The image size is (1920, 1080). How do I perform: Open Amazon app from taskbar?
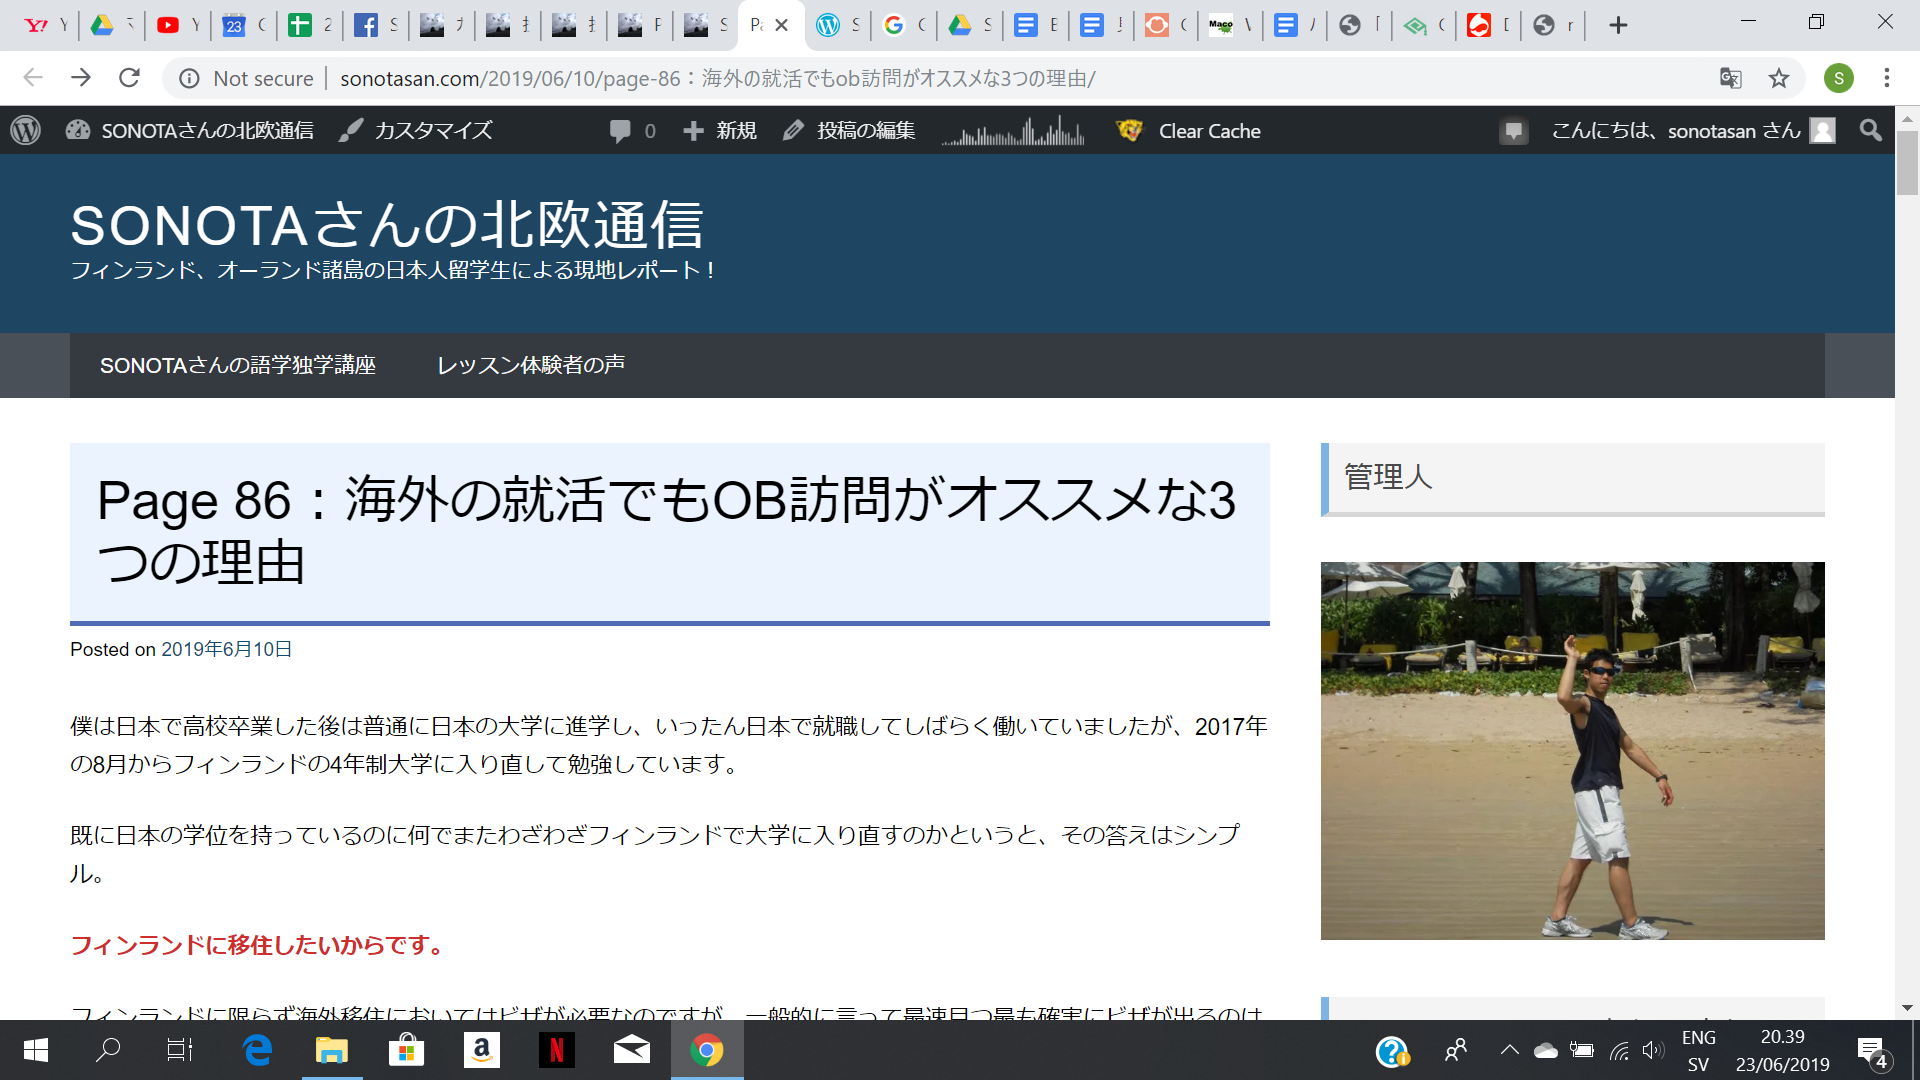[481, 1050]
